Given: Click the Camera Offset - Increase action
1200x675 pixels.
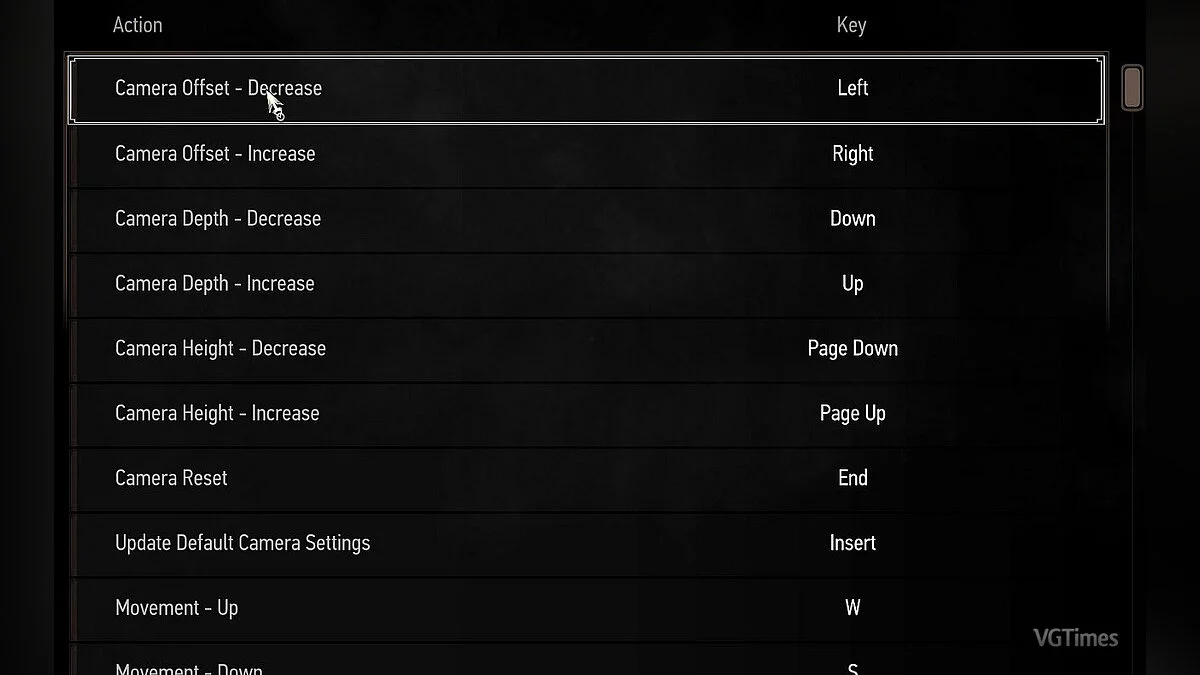Looking at the screenshot, I should (x=215, y=154).
